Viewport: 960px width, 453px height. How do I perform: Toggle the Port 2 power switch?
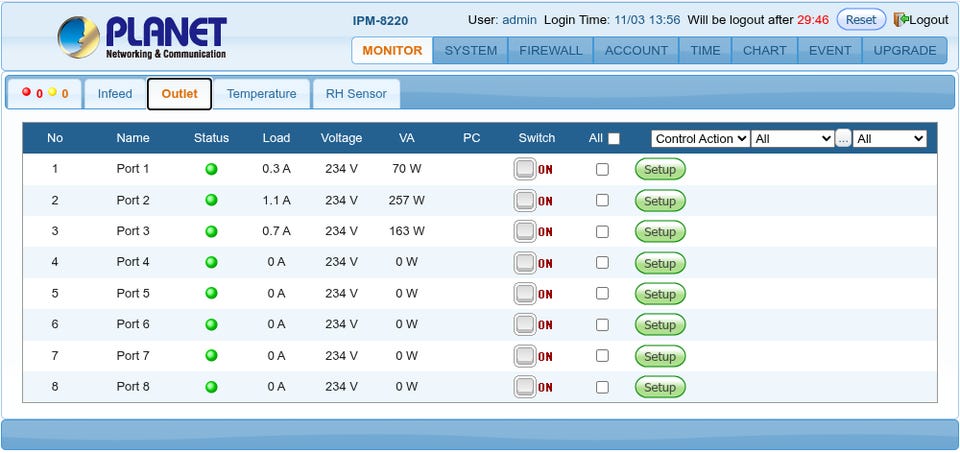(x=525, y=201)
